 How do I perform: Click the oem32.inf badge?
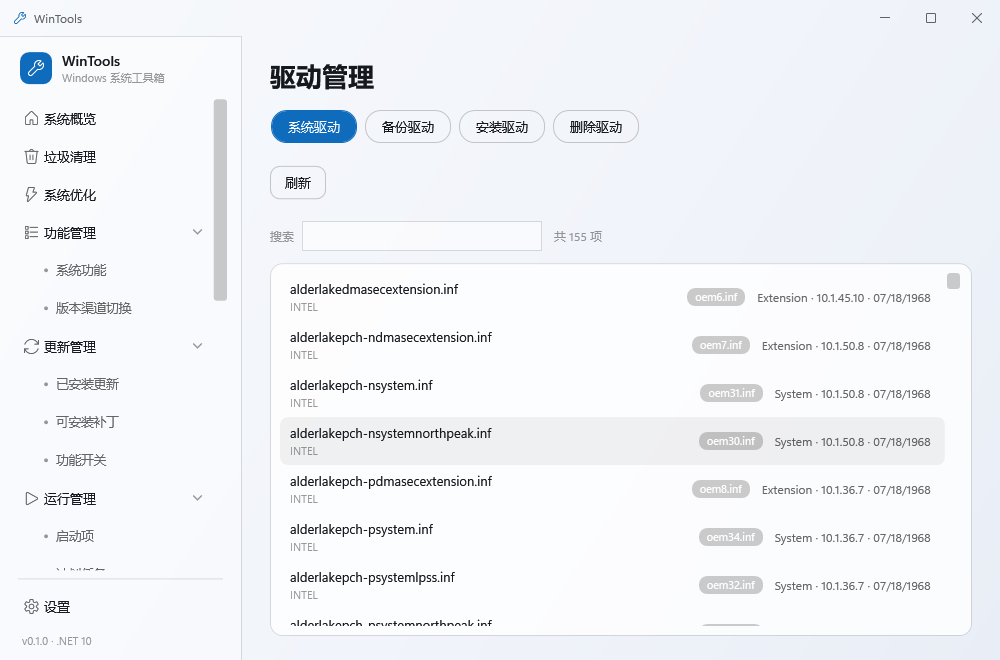pos(731,585)
